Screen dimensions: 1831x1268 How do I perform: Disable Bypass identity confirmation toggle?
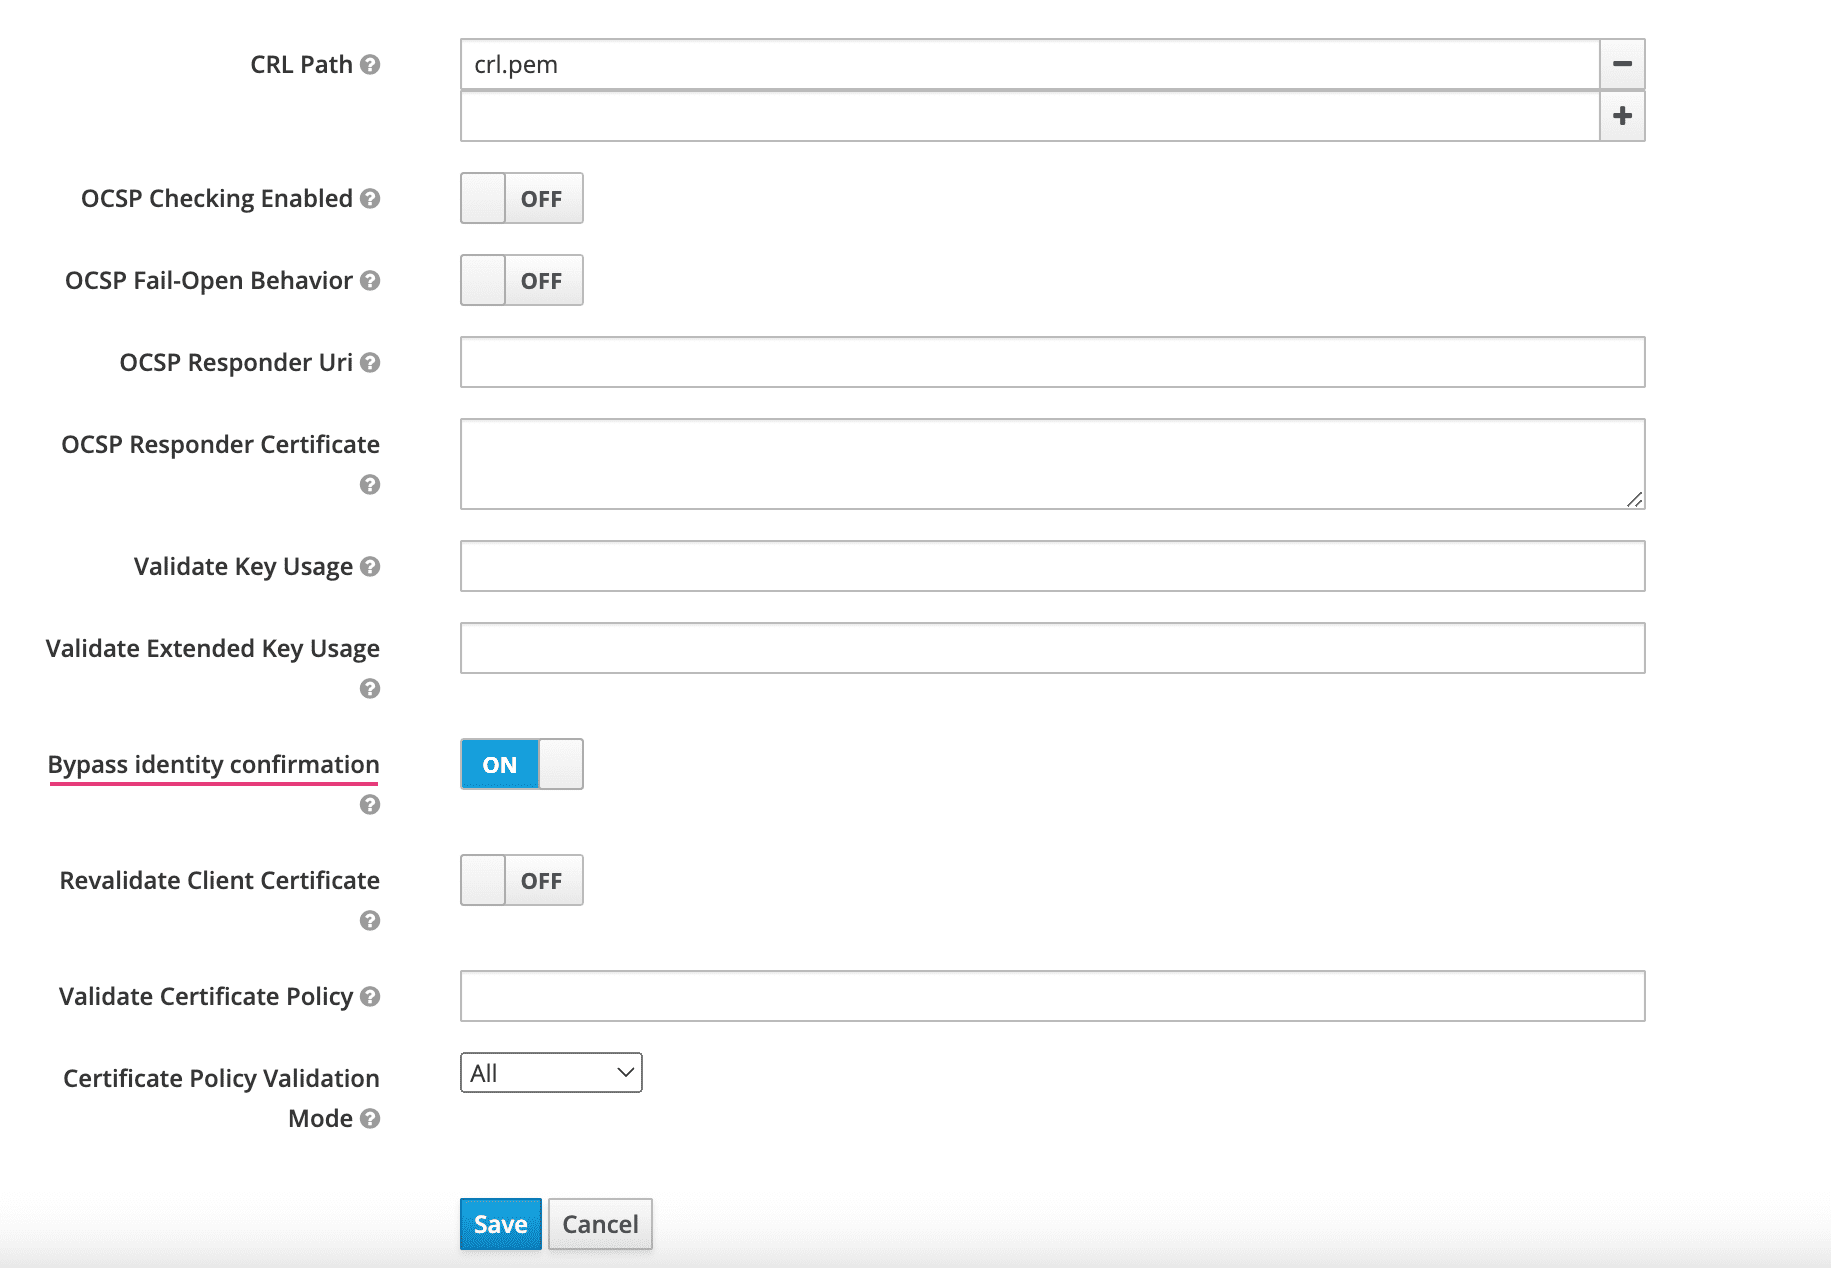pyautogui.click(x=521, y=765)
